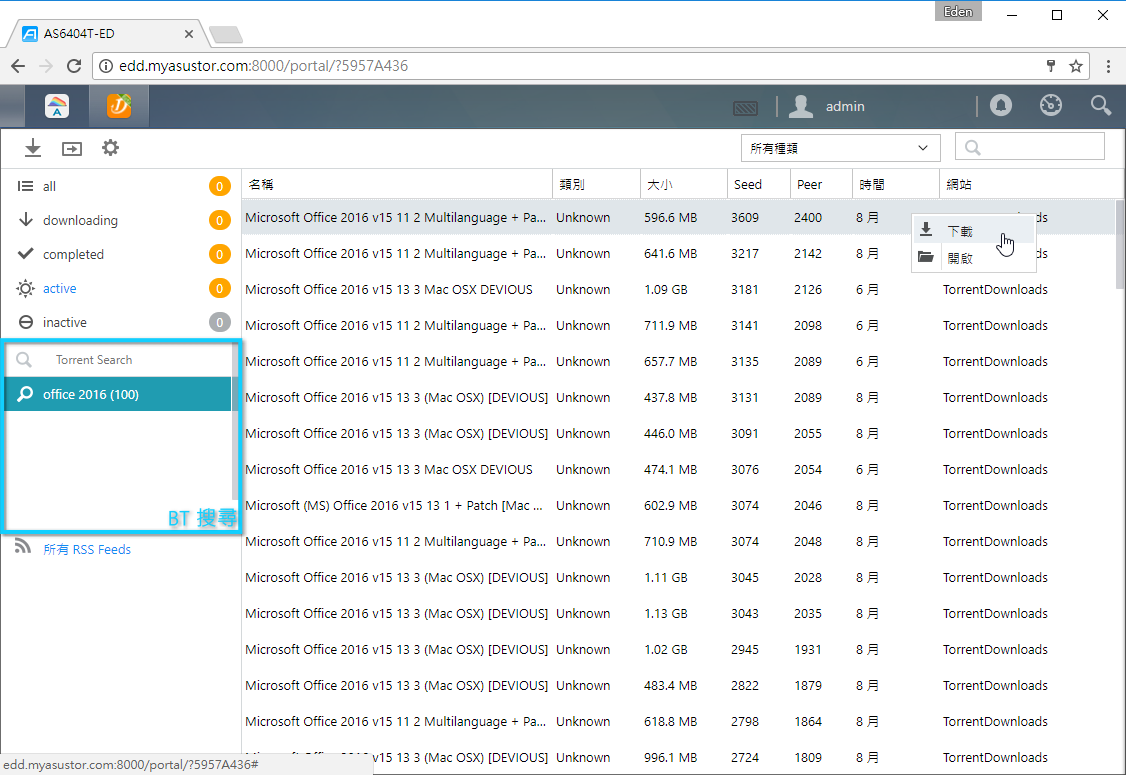Open the 所有種類 category dropdown

click(x=840, y=148)
